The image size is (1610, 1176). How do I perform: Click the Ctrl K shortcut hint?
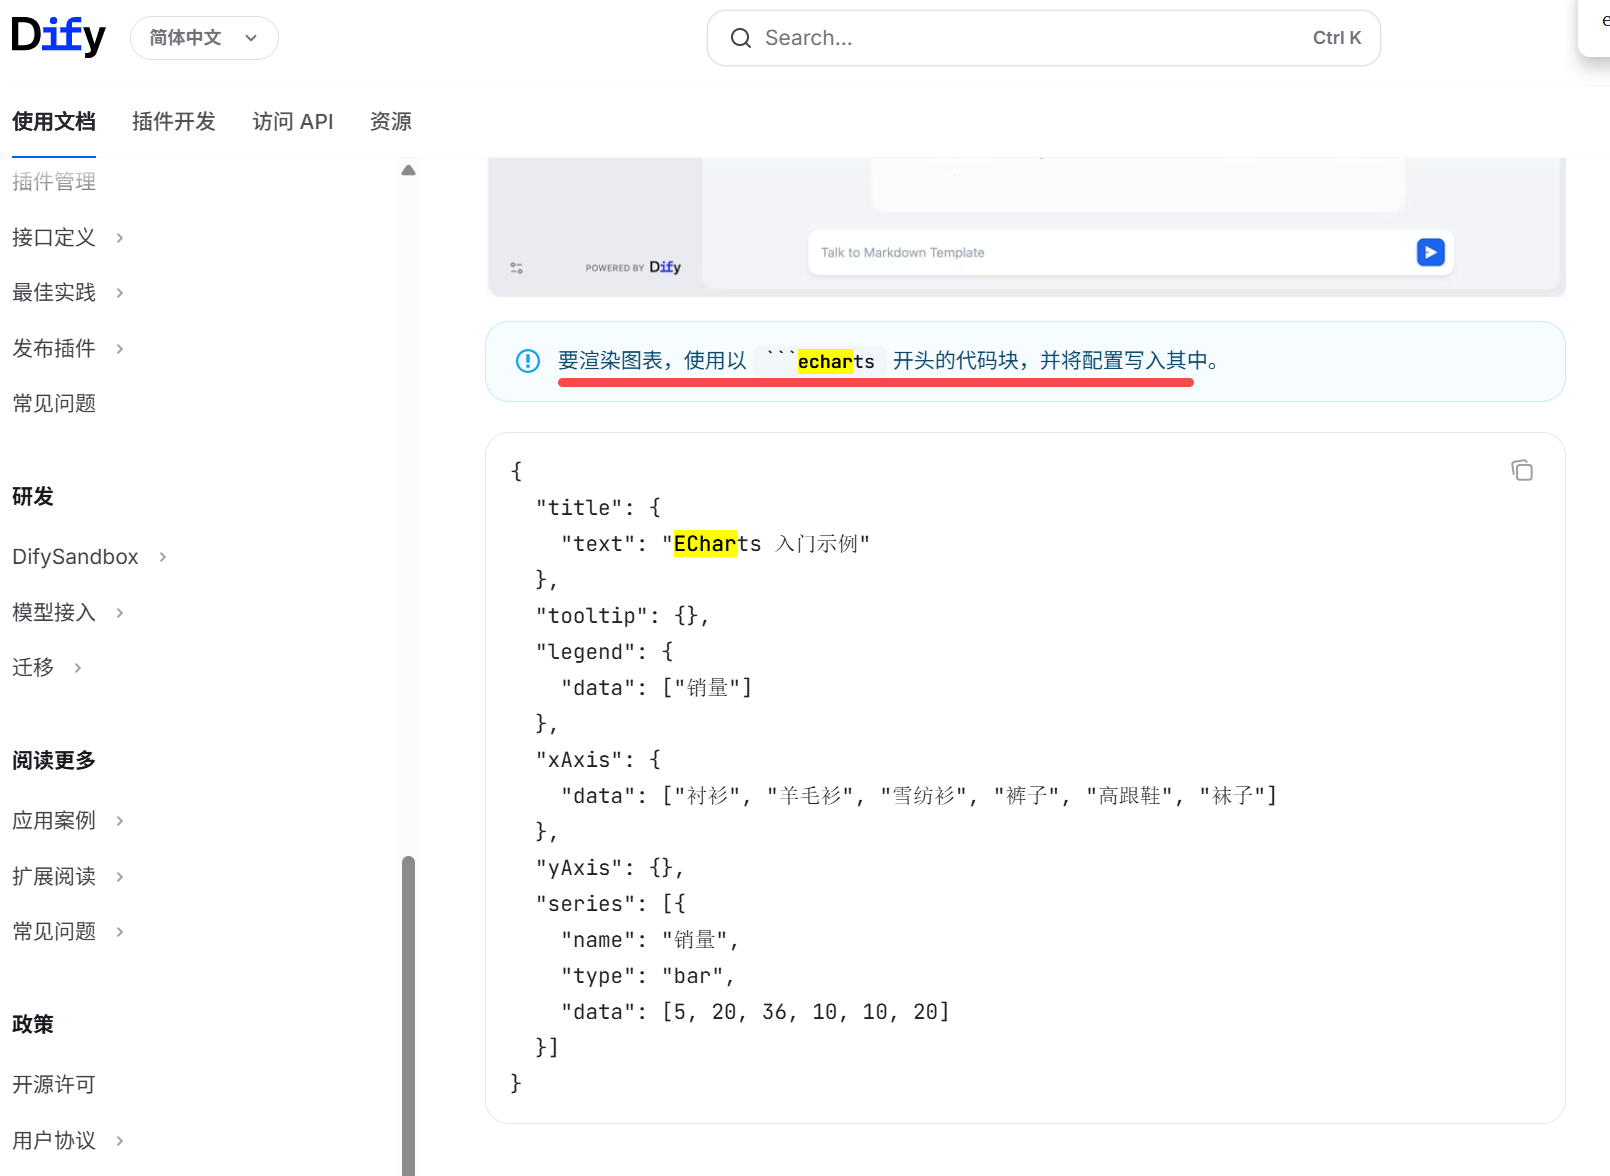[x=1337, y=38]
